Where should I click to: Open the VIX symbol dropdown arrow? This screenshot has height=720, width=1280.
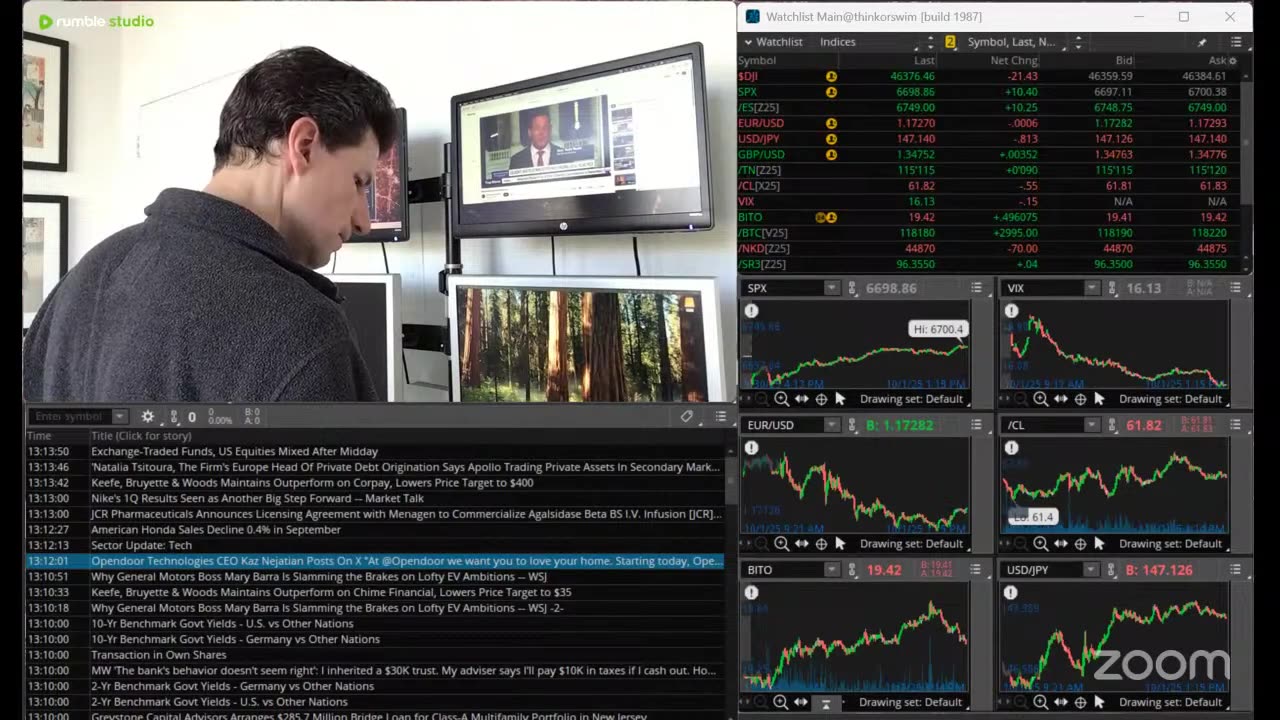[1091, 288]
